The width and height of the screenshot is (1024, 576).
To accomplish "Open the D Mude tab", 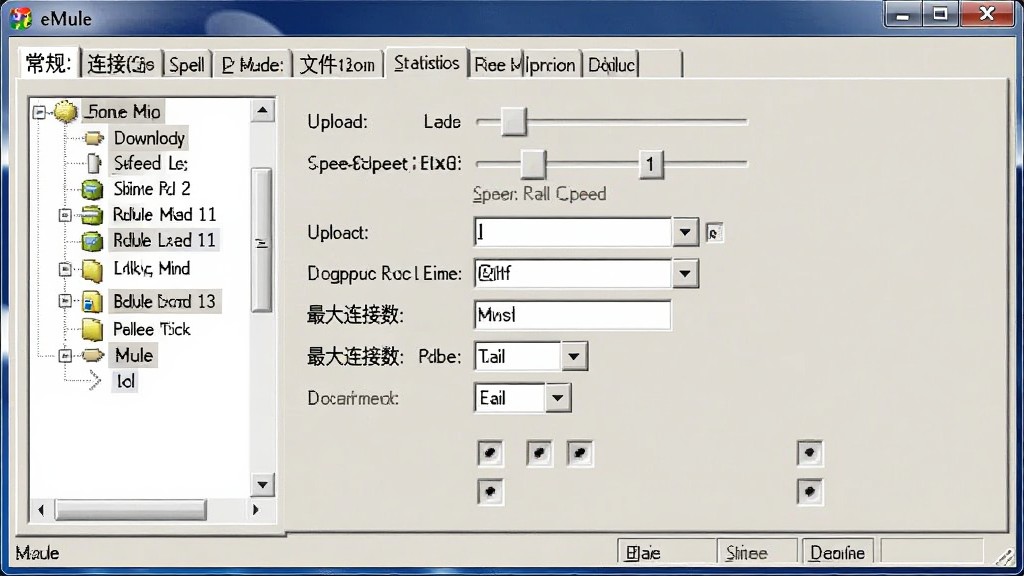I will pyautogui.click(x=252, y=65).
